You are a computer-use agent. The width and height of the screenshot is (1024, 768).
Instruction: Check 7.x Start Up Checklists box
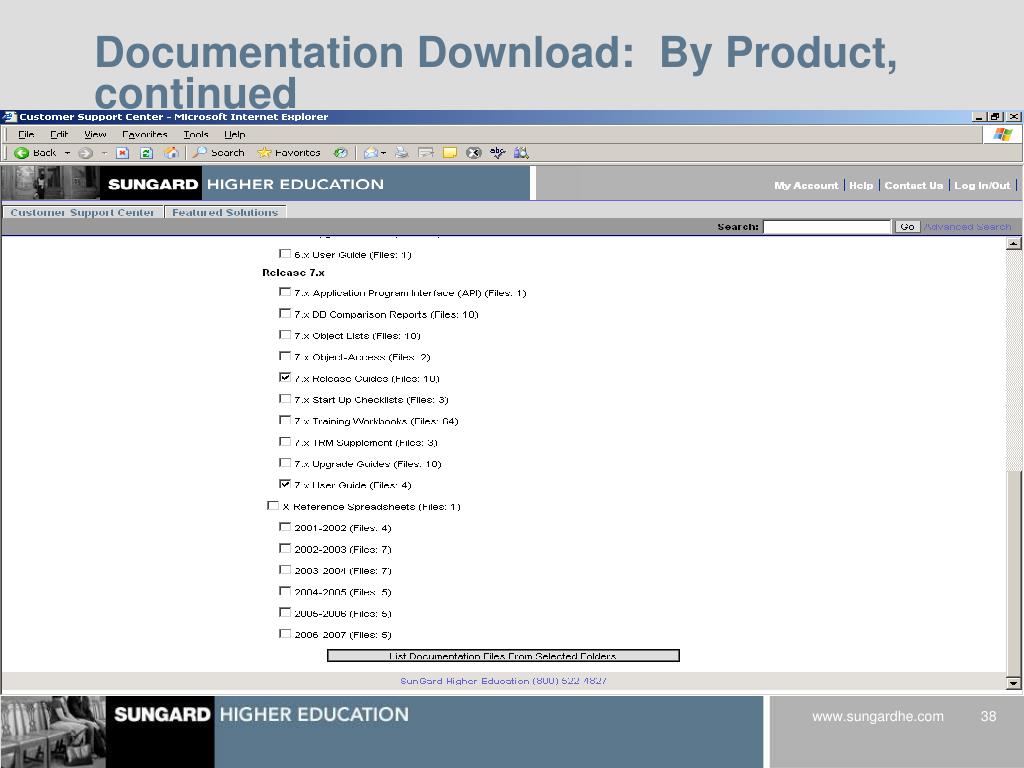(x=285, y=398)
